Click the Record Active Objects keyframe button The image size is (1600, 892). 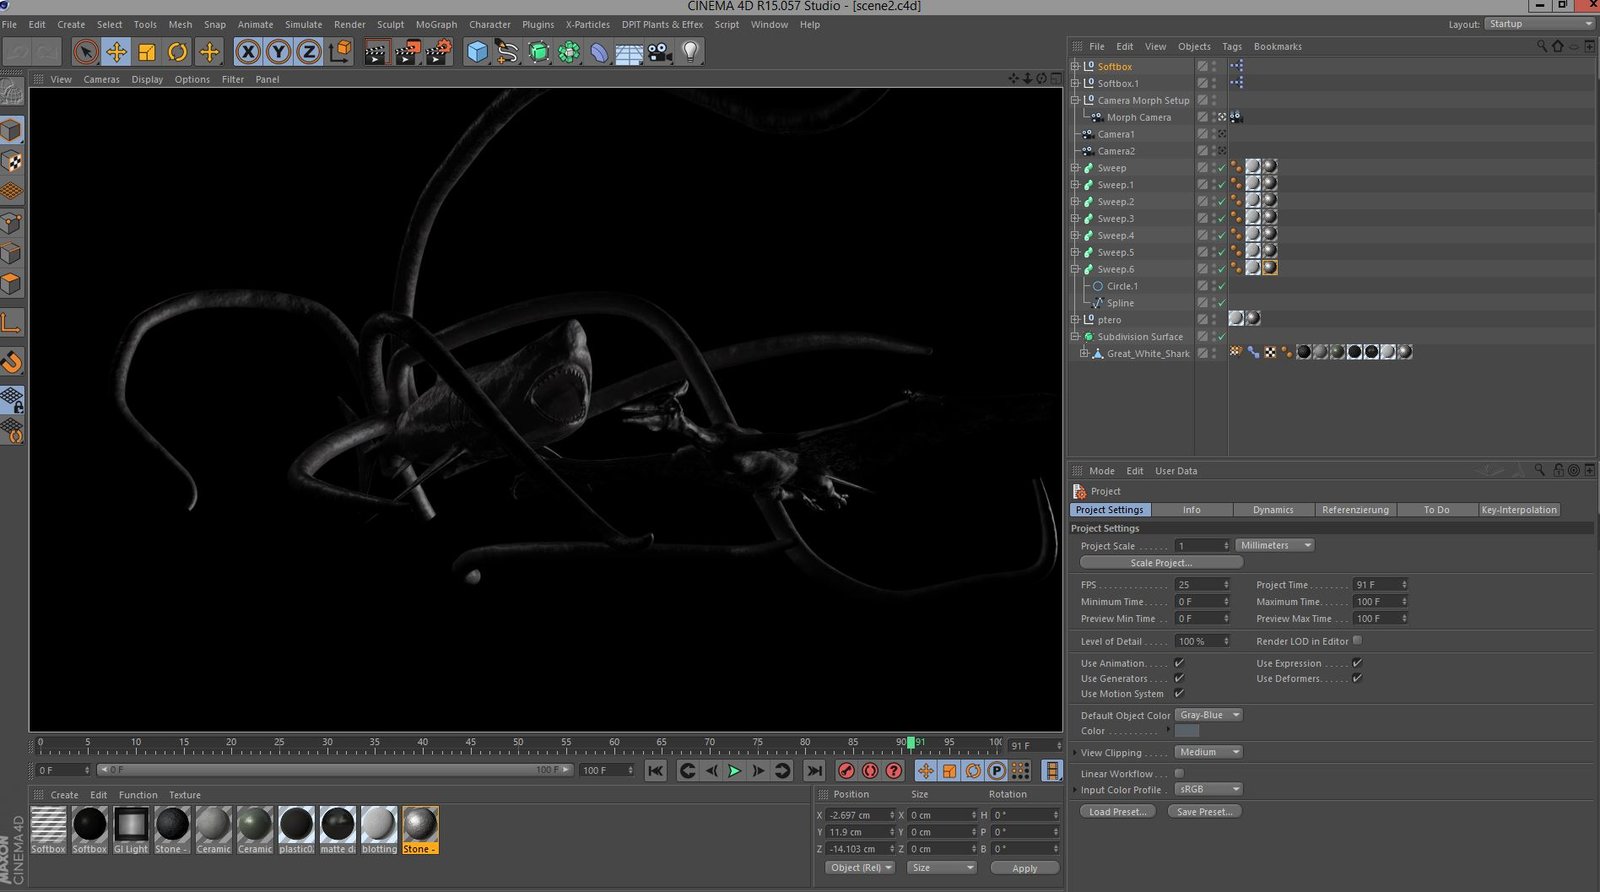846,771
